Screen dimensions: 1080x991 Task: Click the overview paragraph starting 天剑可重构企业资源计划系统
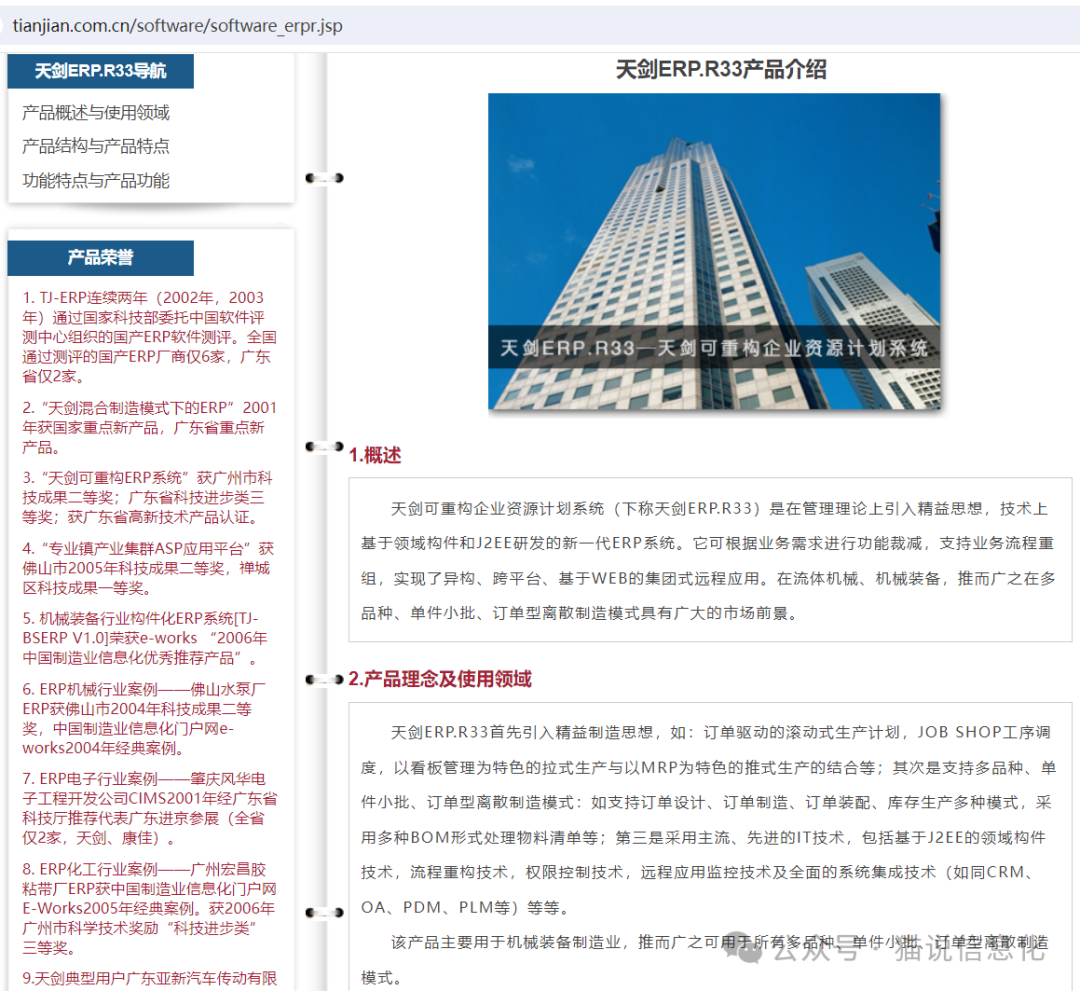[708, 561]
